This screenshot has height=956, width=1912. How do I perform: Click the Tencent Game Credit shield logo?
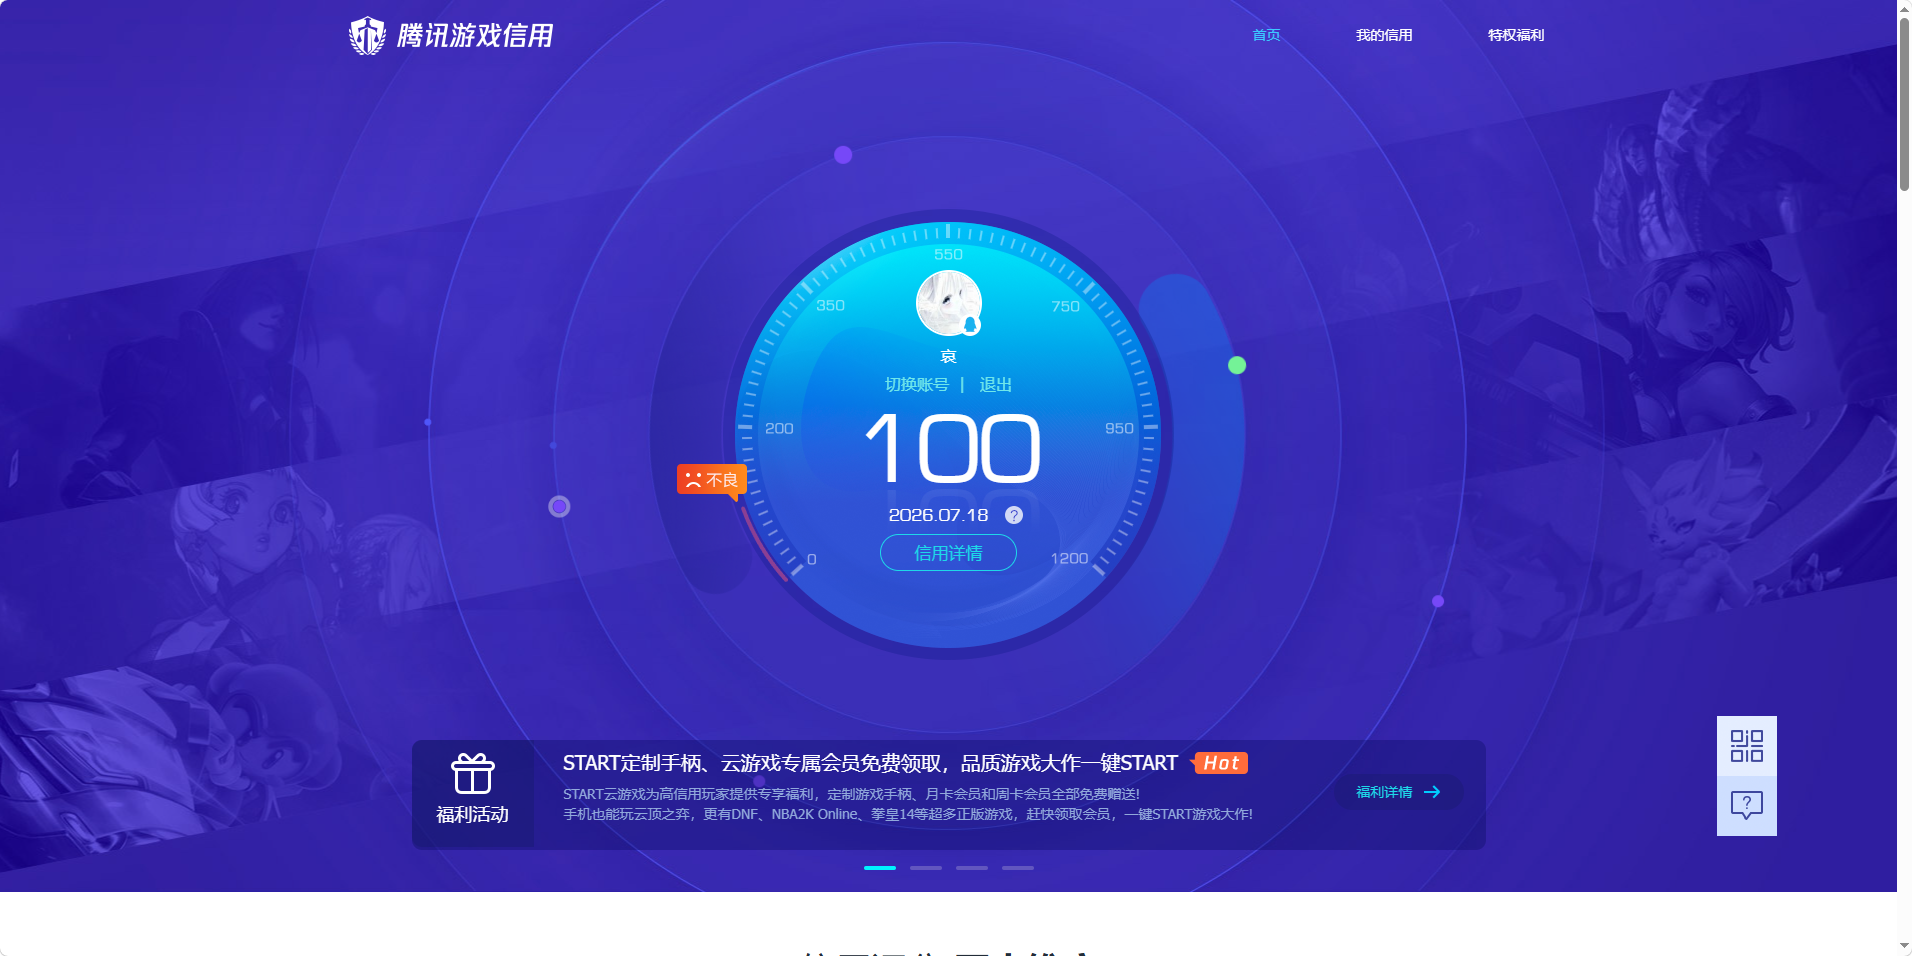[x=367, y=36]
